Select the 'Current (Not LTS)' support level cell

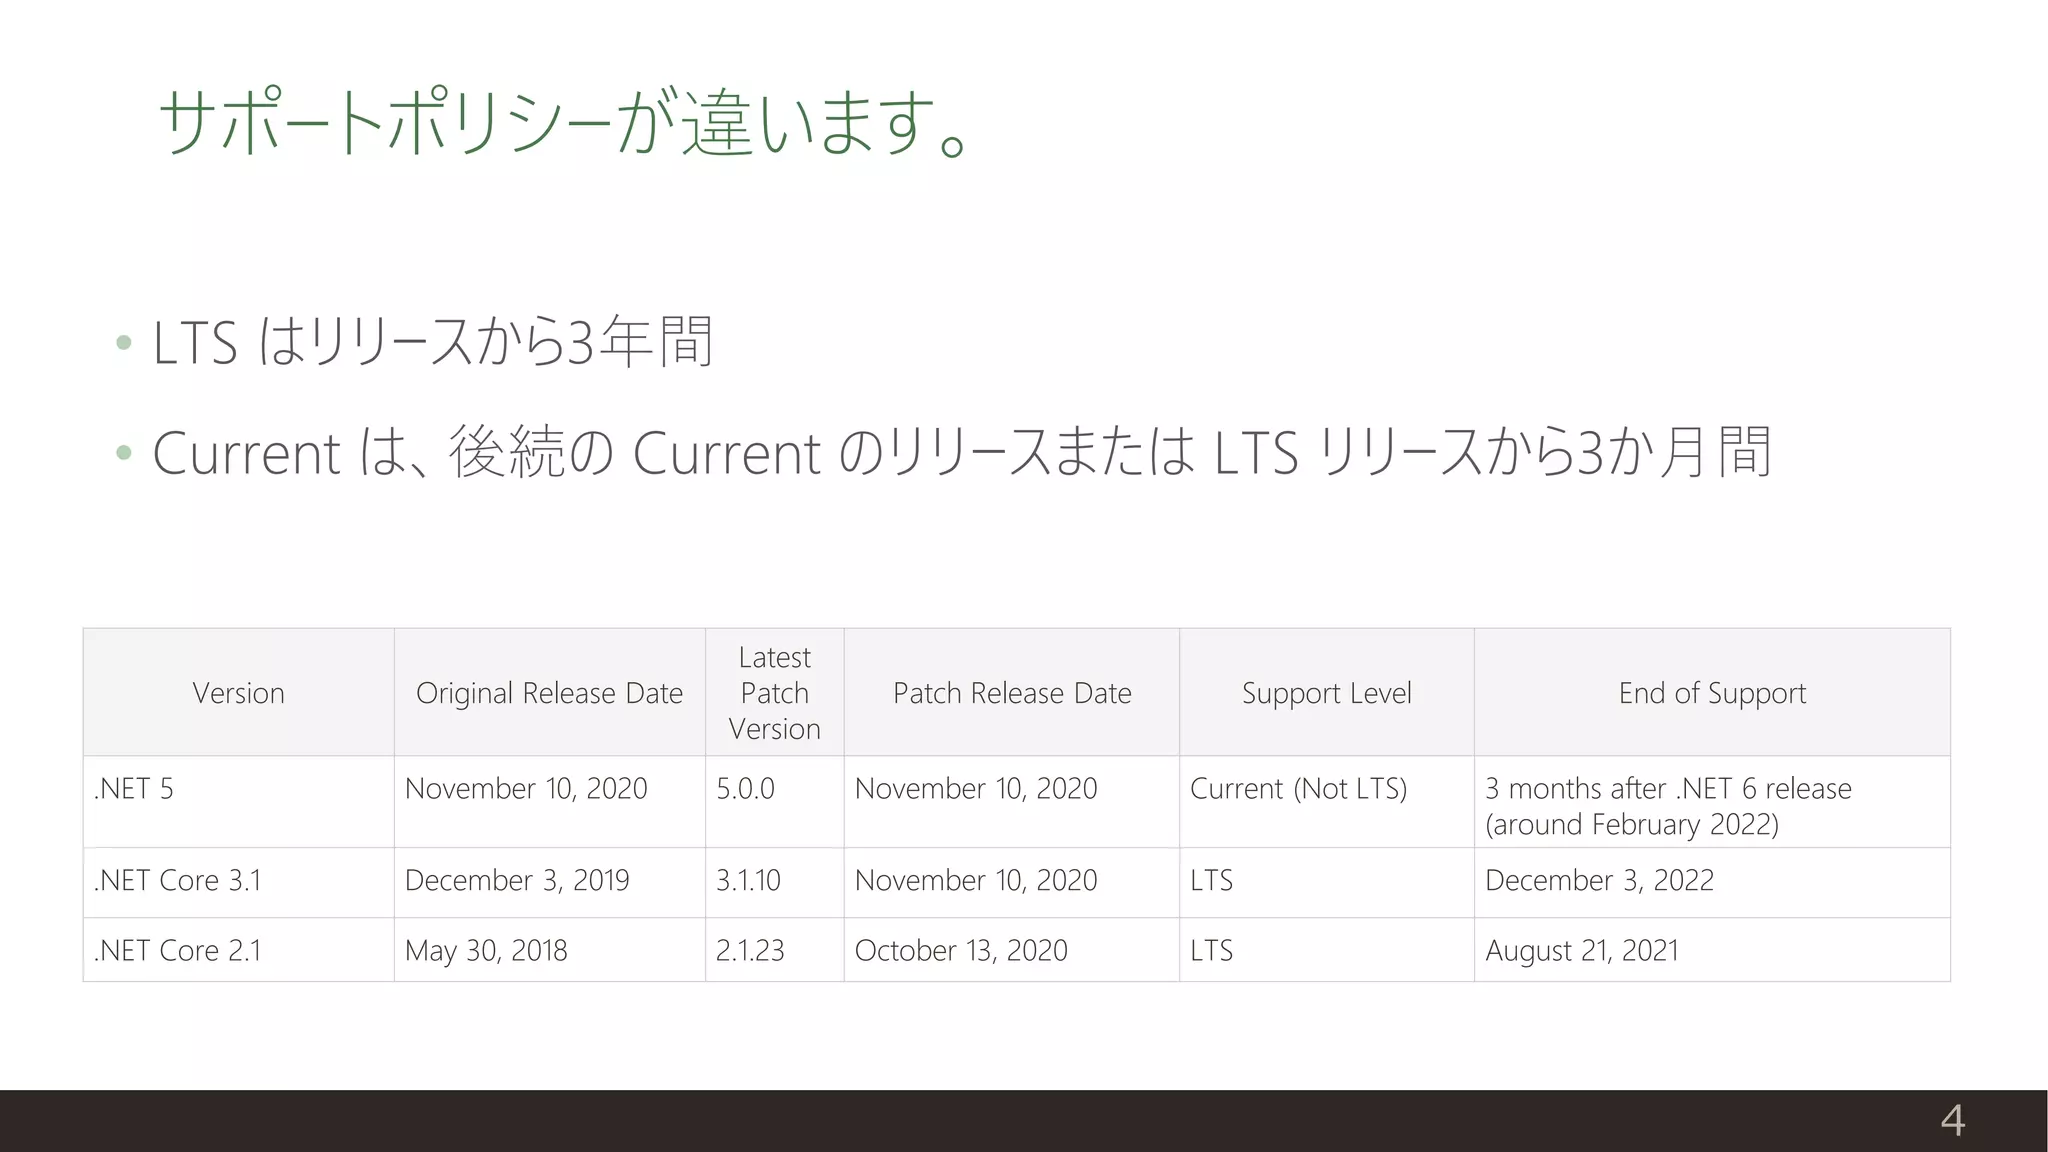click(x=1327, y=802)
